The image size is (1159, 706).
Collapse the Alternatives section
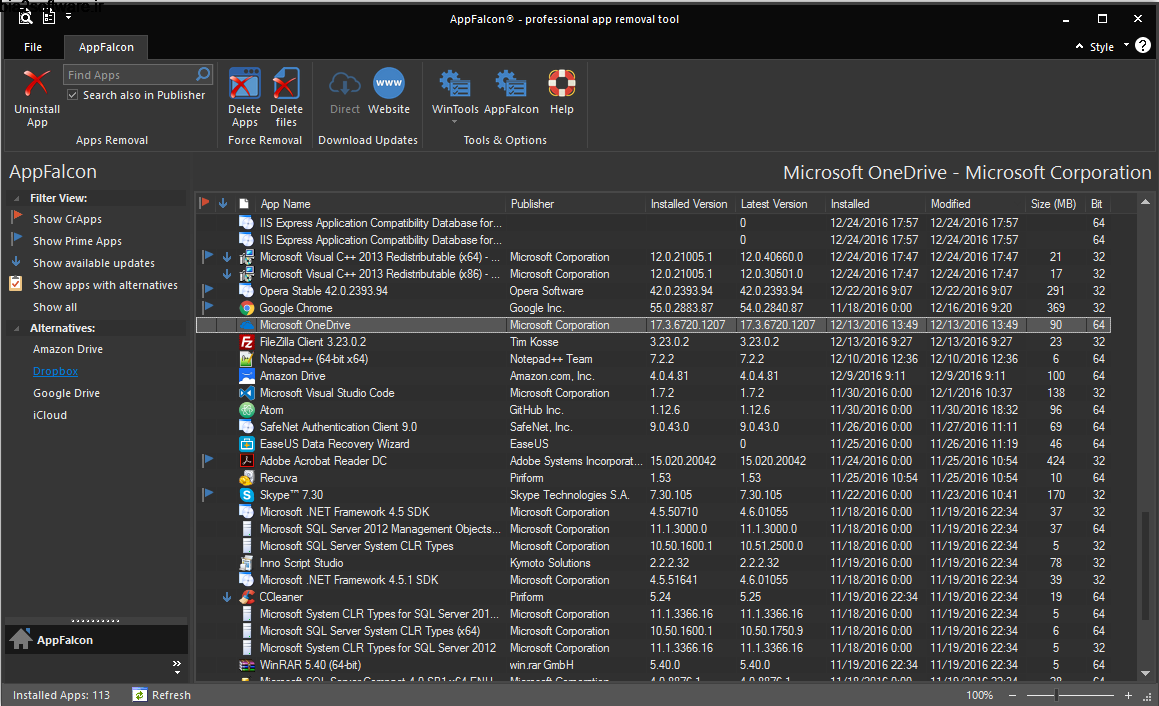click(18, 328)
